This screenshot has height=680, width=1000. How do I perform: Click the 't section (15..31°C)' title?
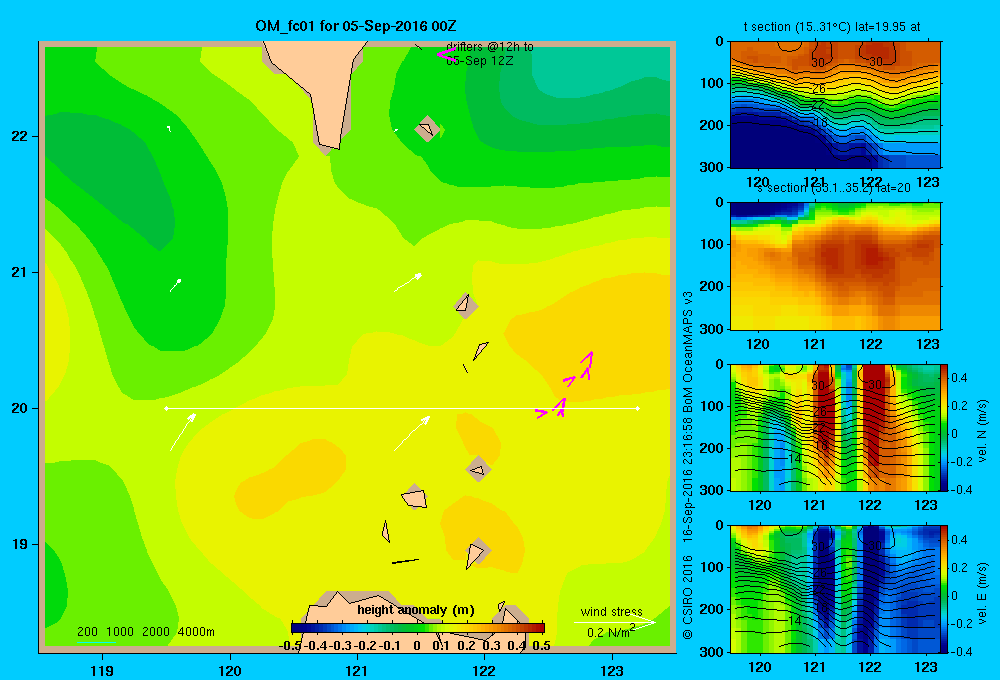tap(795, 27)
